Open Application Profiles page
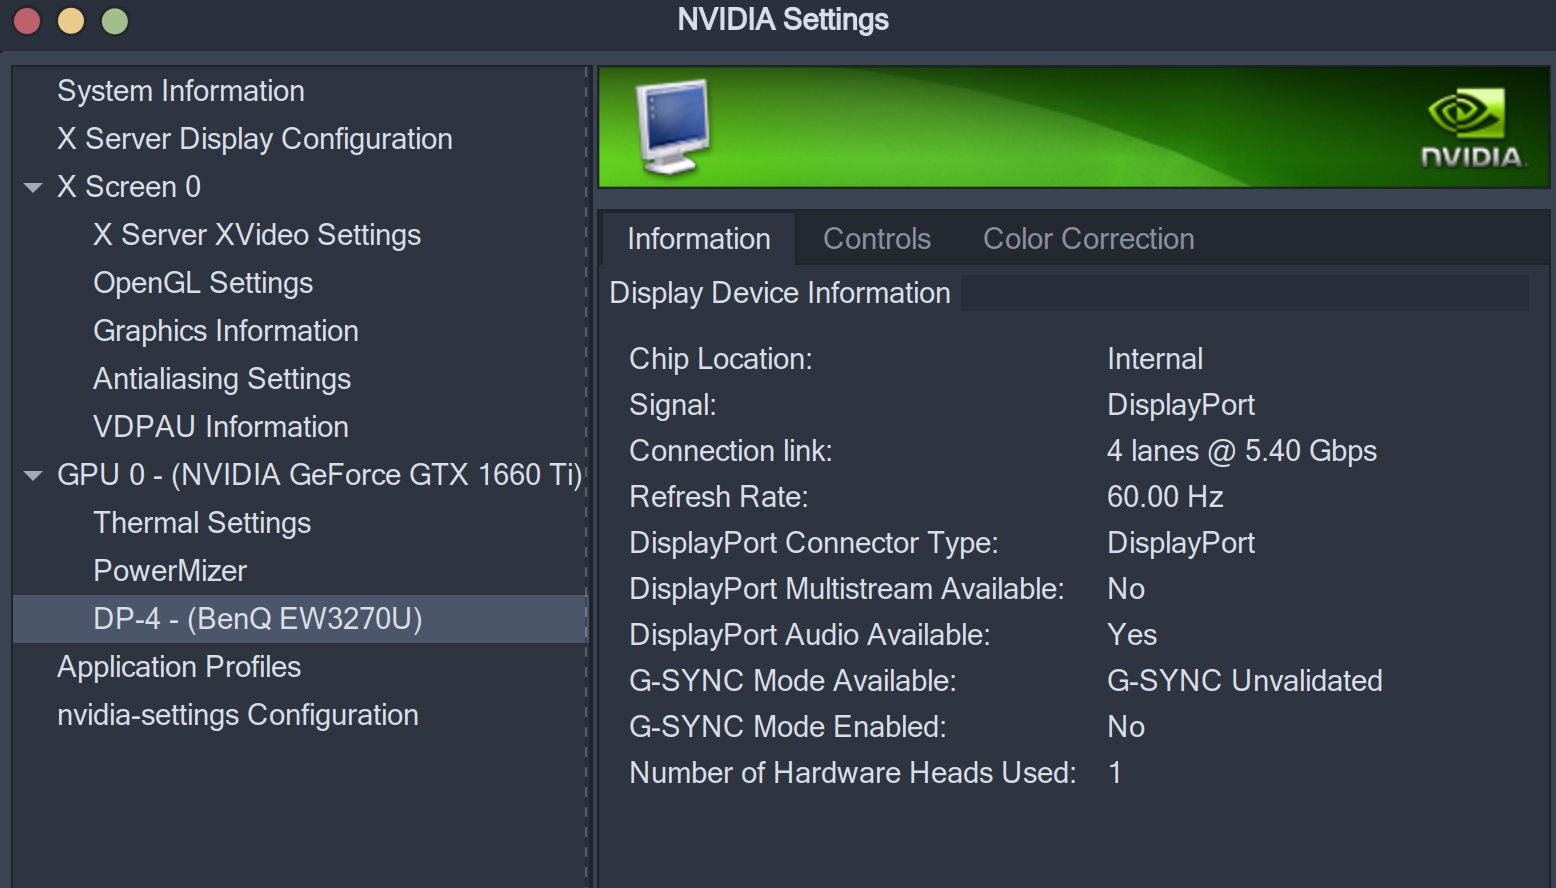Screen dimensions: 1556x888 (x=179, y=667)
